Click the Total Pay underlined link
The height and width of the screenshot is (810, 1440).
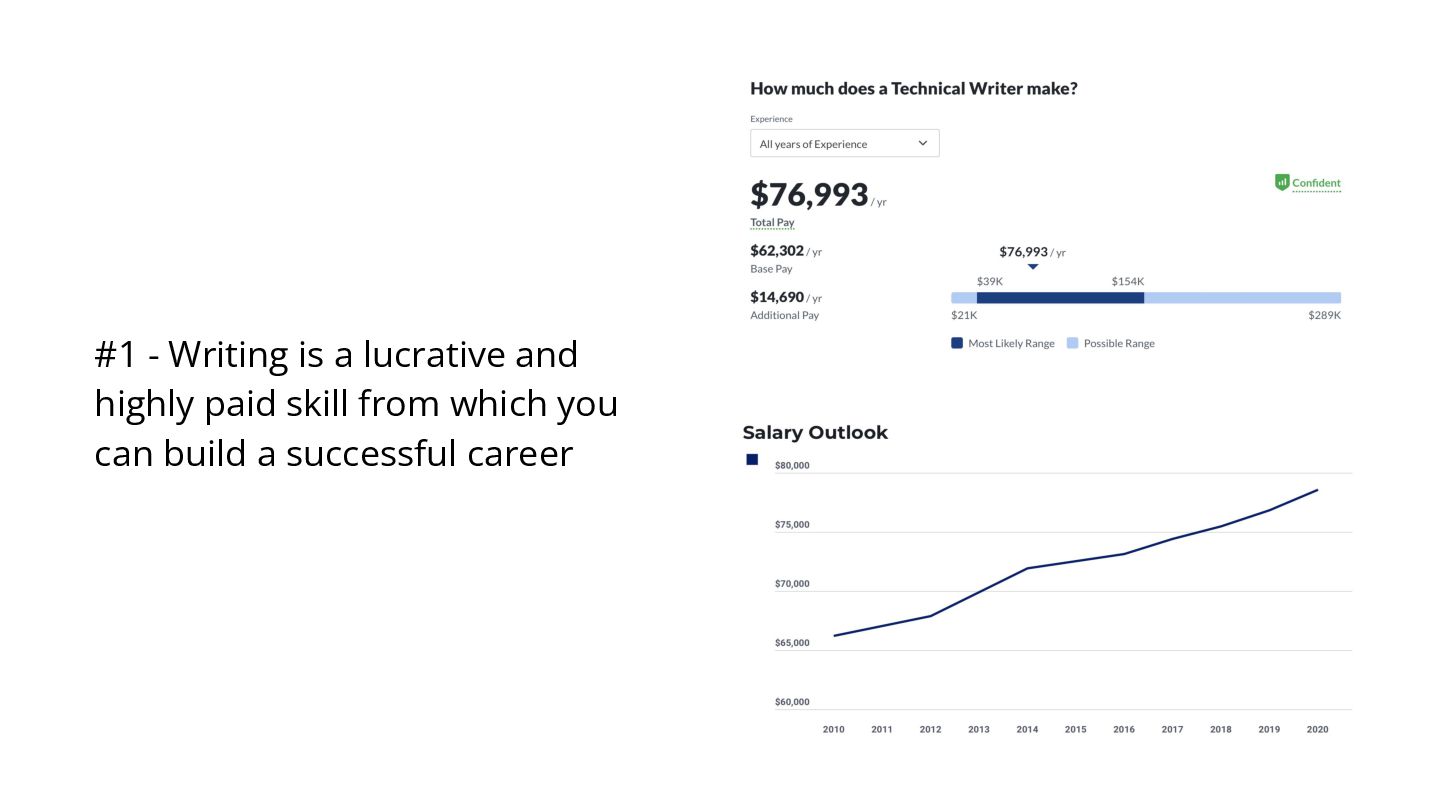click(x=772, y=222)
